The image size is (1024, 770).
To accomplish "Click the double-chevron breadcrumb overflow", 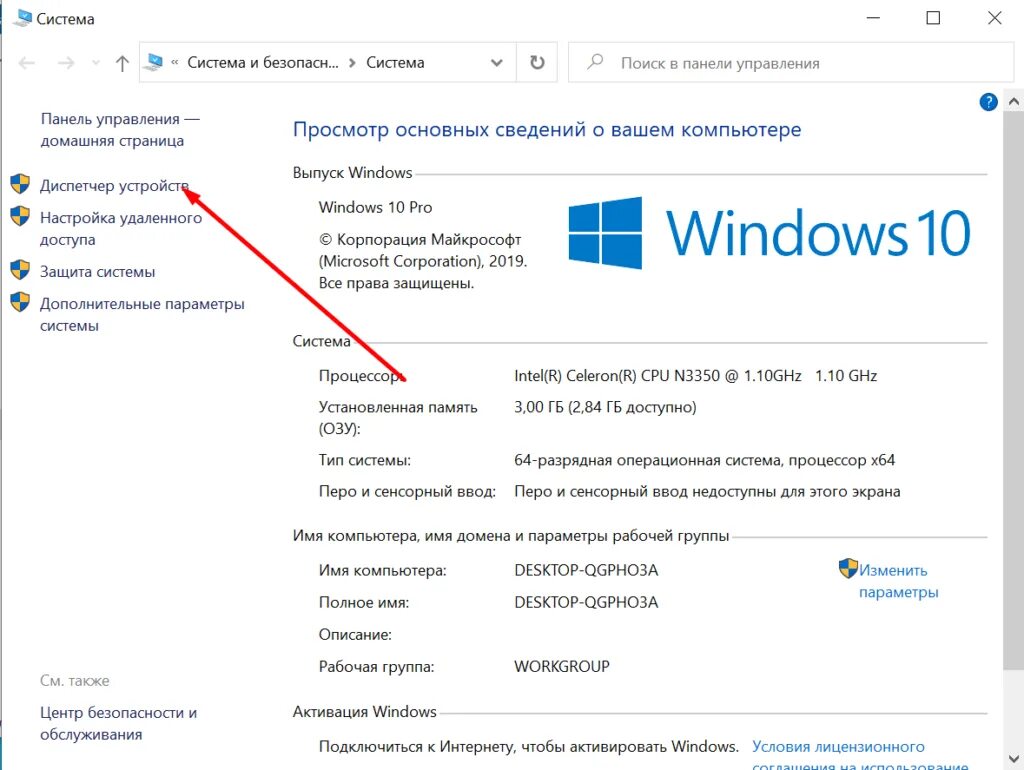I will pos(174,63).
